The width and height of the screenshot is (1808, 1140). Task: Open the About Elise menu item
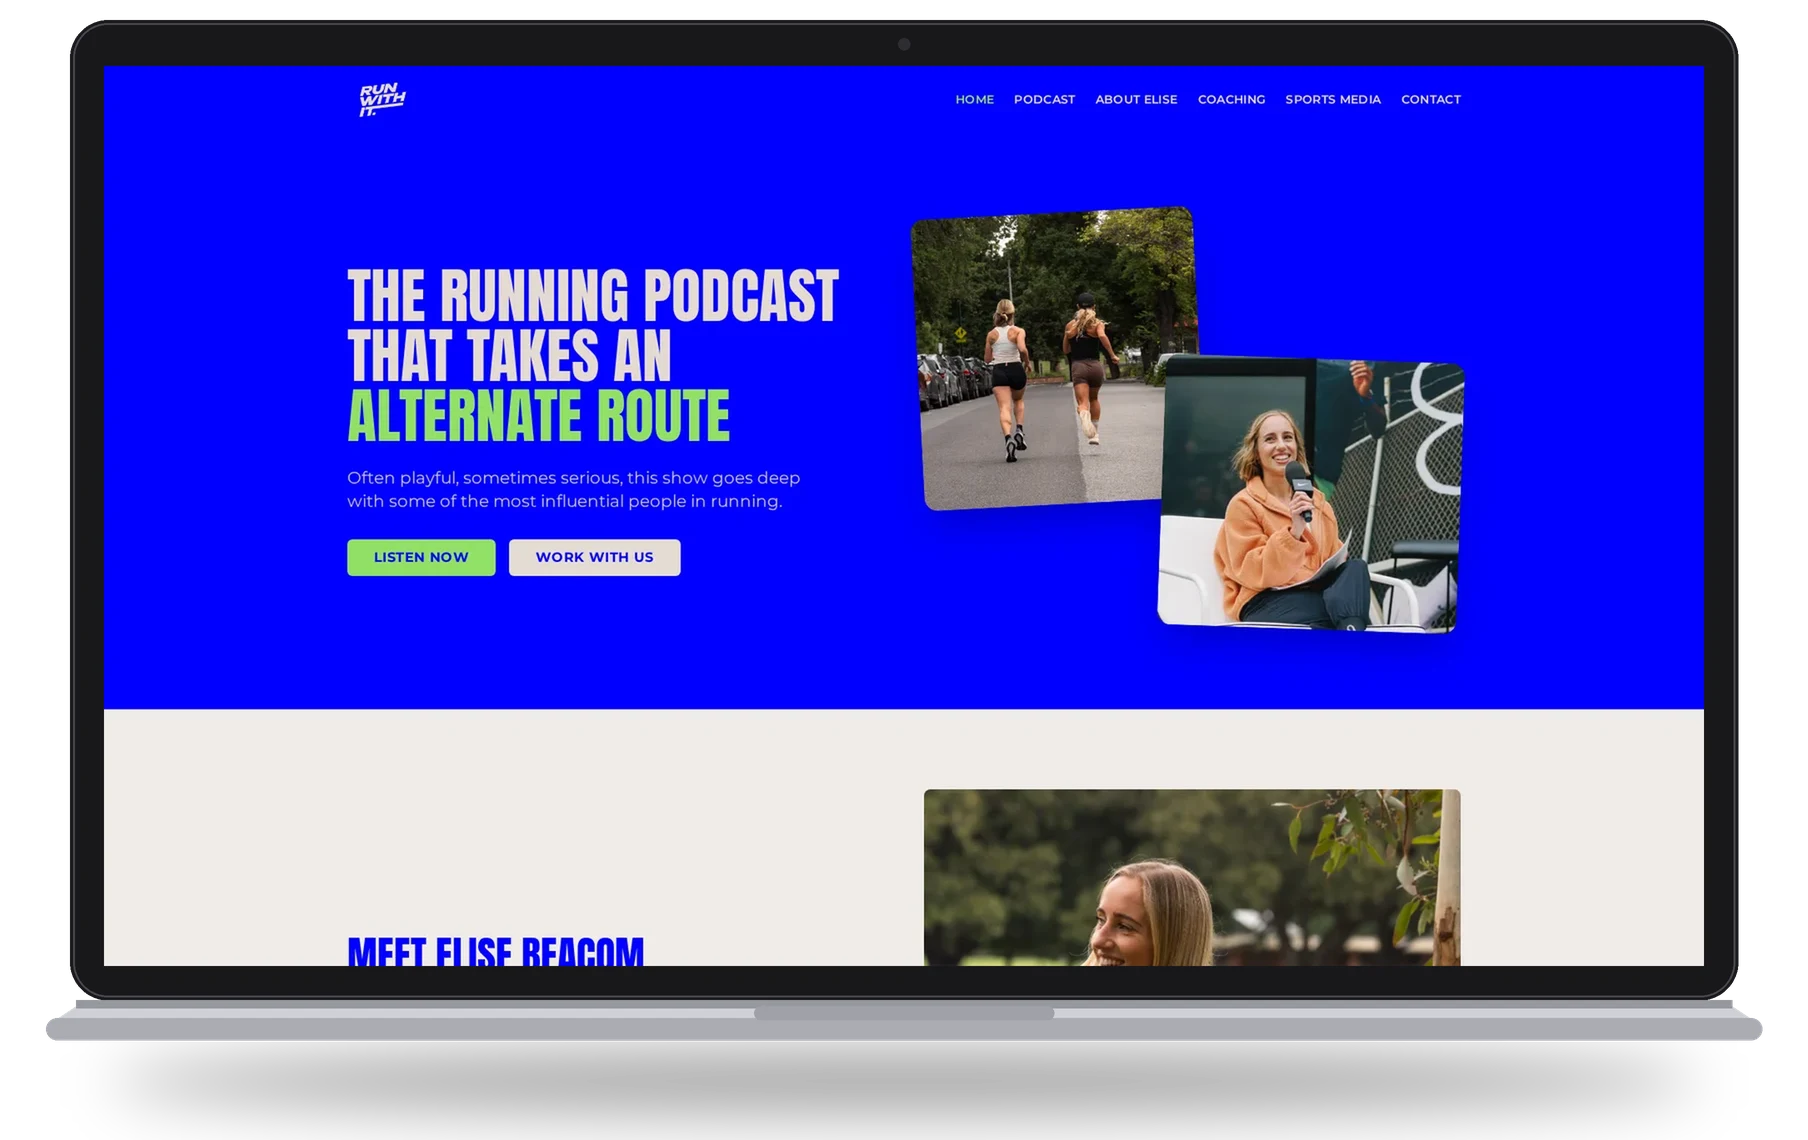[x=1136, y=99]
